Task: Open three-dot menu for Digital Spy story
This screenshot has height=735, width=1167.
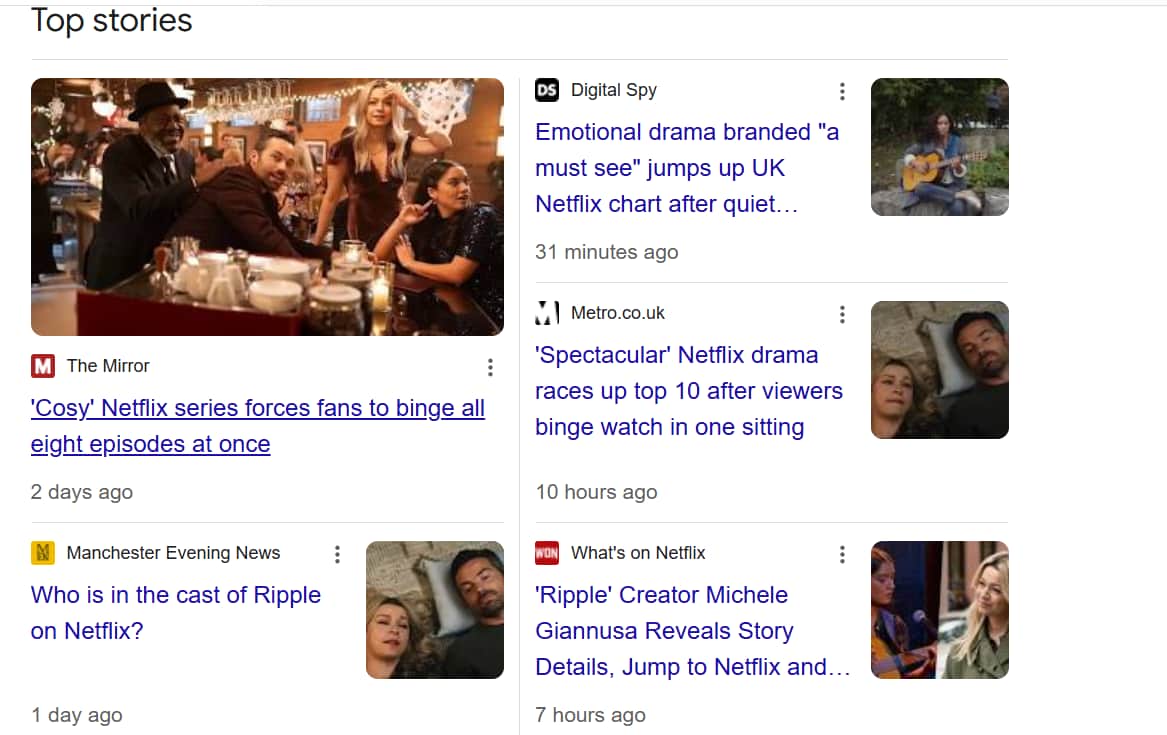Action: coord(842,91)
